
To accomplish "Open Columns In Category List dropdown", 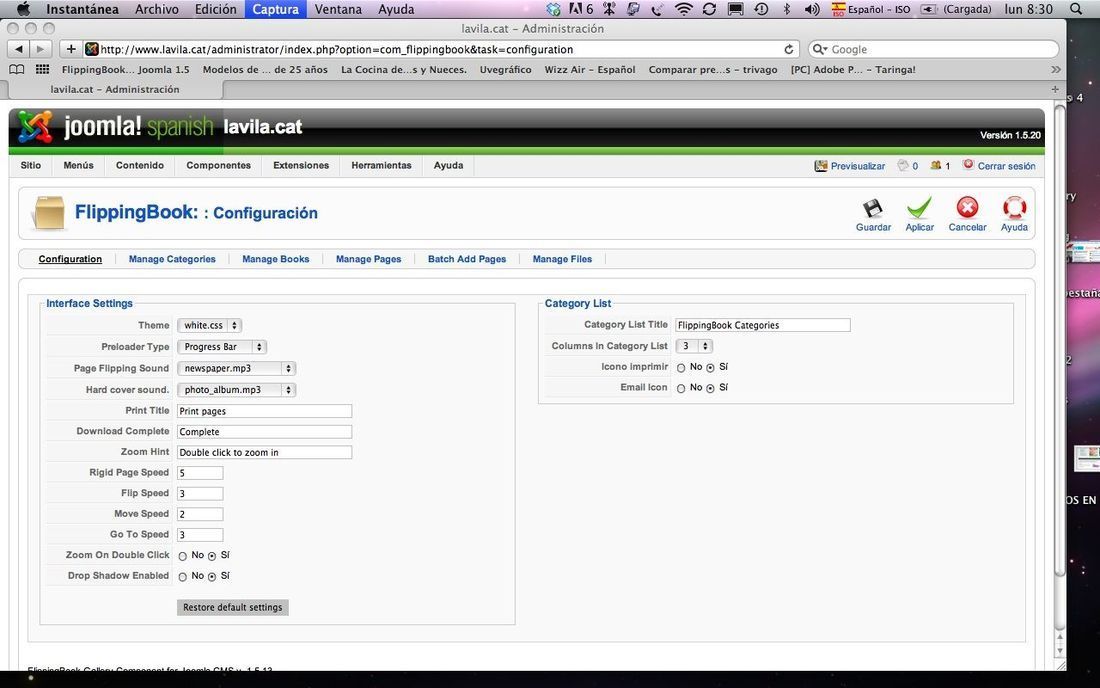I will pos(694,346).
